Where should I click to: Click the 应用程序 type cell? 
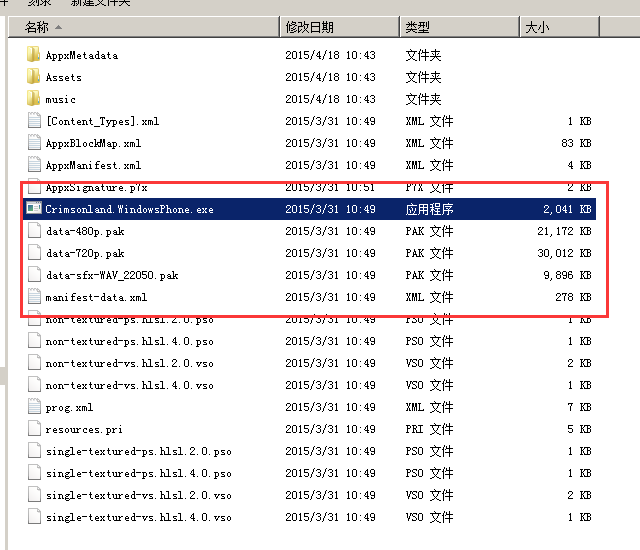coord(429,209)
